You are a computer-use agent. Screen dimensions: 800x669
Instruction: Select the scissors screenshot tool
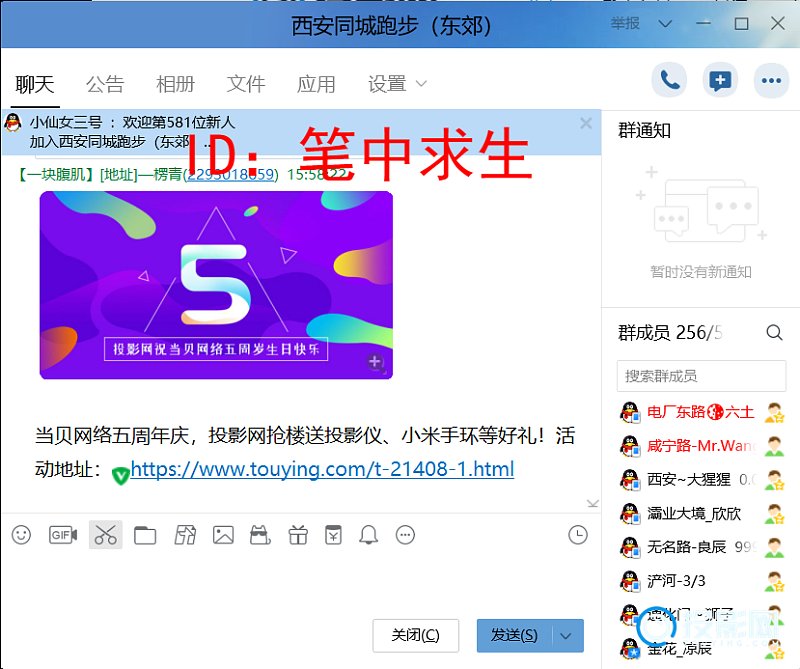point(106,535)
